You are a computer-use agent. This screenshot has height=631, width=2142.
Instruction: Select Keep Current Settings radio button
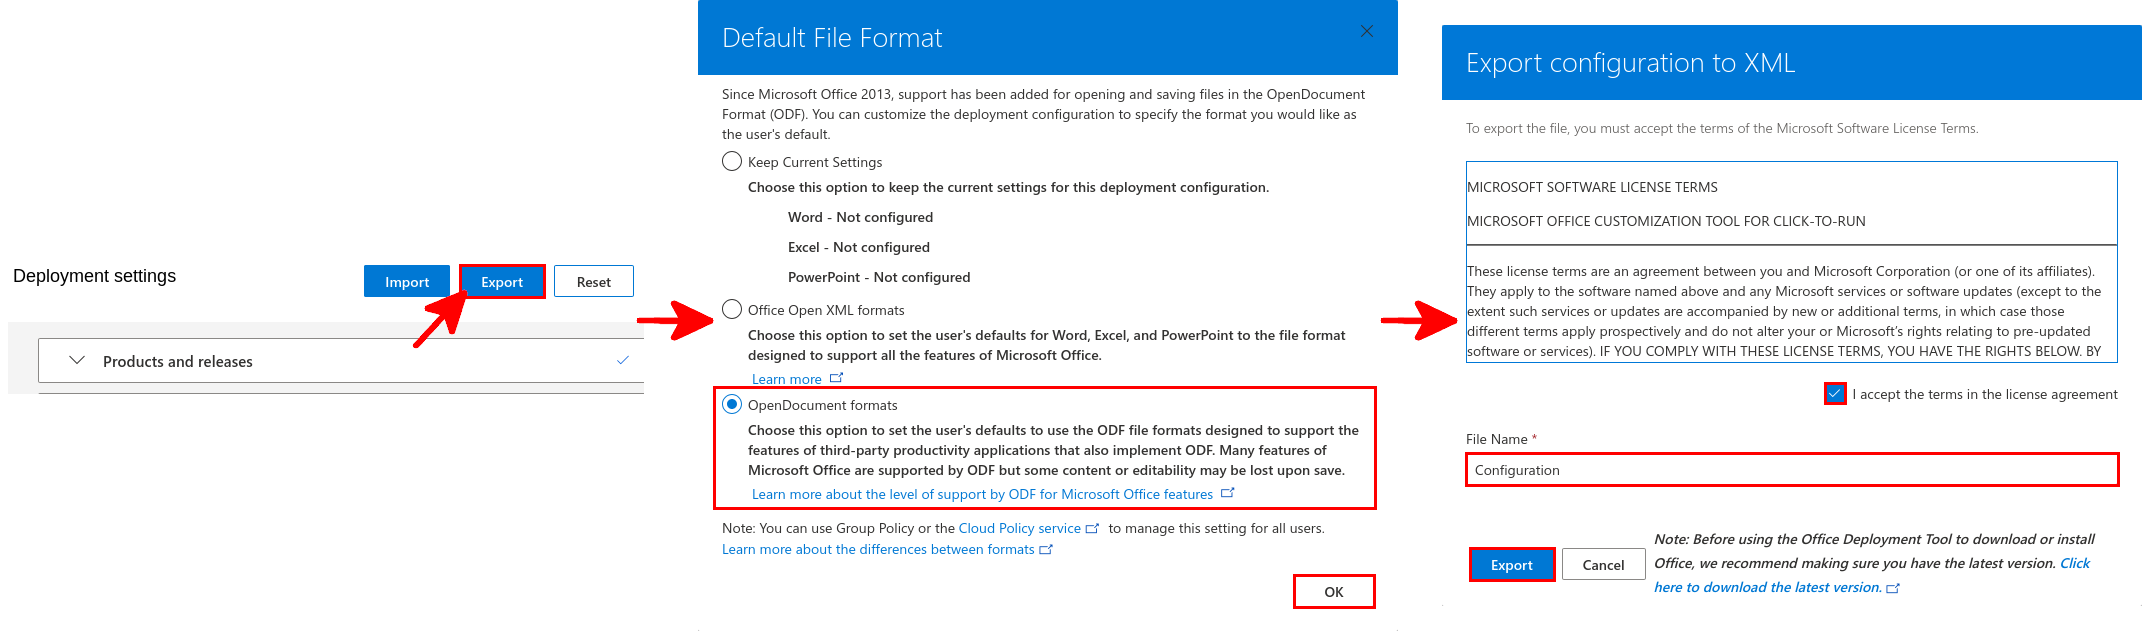pos(732,161)
